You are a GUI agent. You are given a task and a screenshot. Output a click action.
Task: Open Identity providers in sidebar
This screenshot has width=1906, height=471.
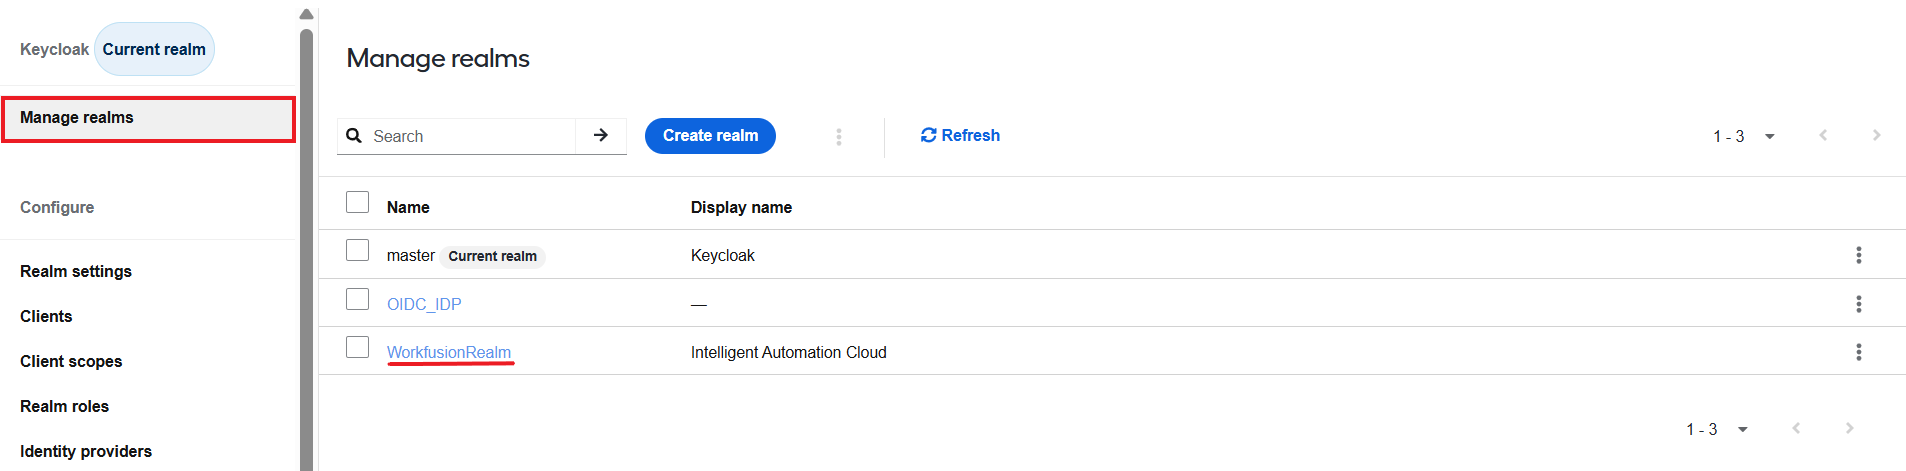click(86, 451)
